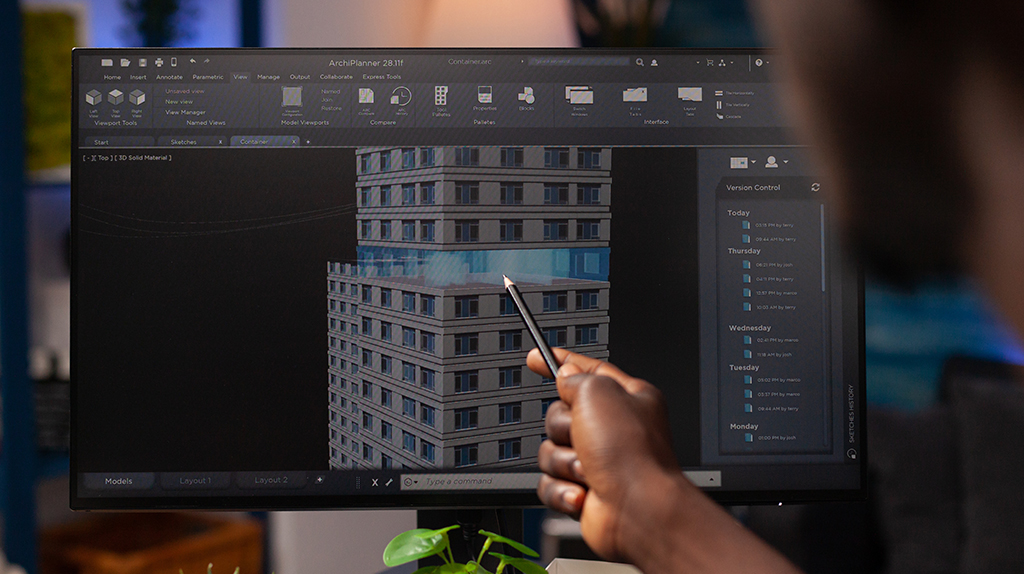Print the drawing with the printer icon
This screenshot has height=574, width=1024.
[159, 63]
